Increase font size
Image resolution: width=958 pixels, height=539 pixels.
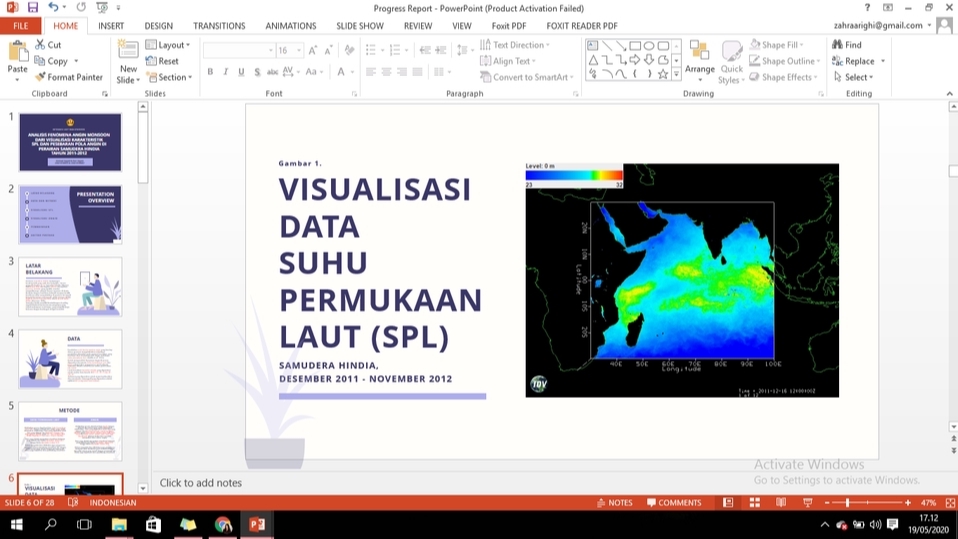coord(313,50)
